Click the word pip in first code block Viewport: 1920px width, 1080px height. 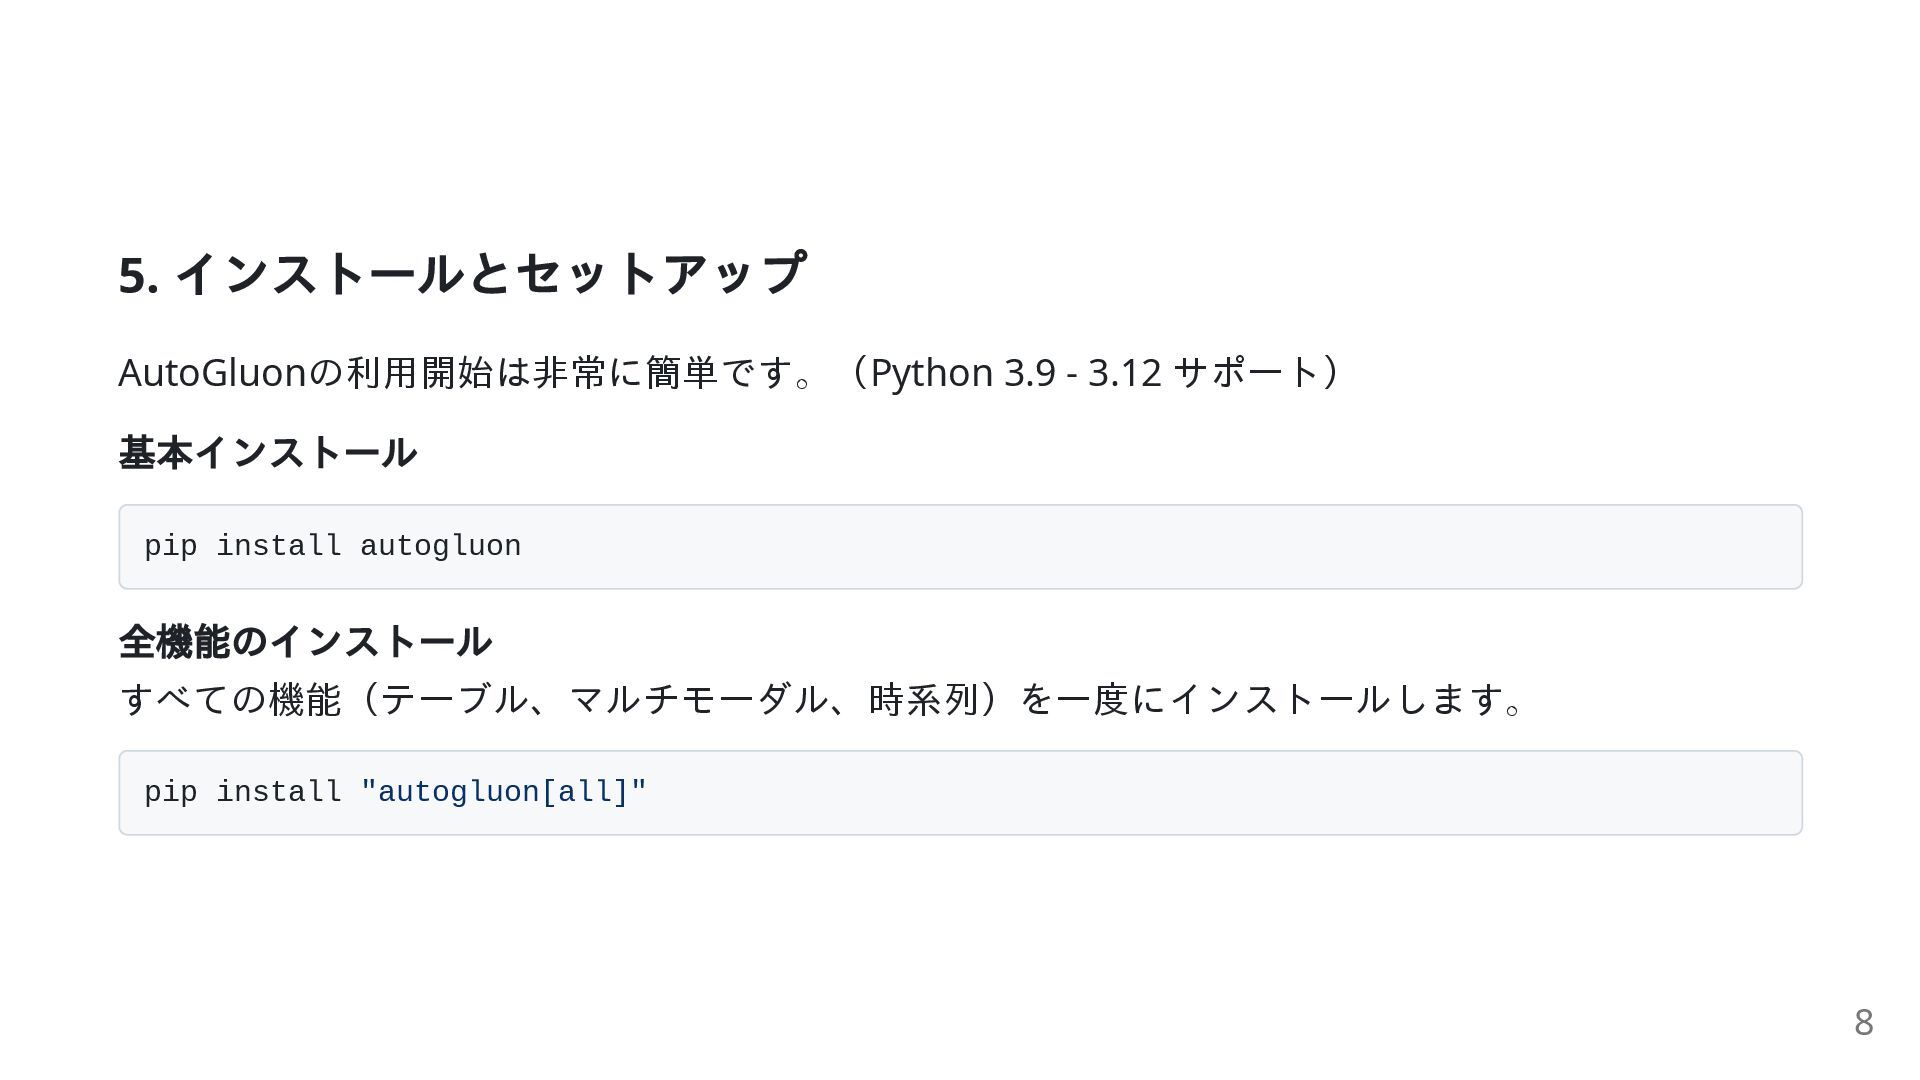171,547
